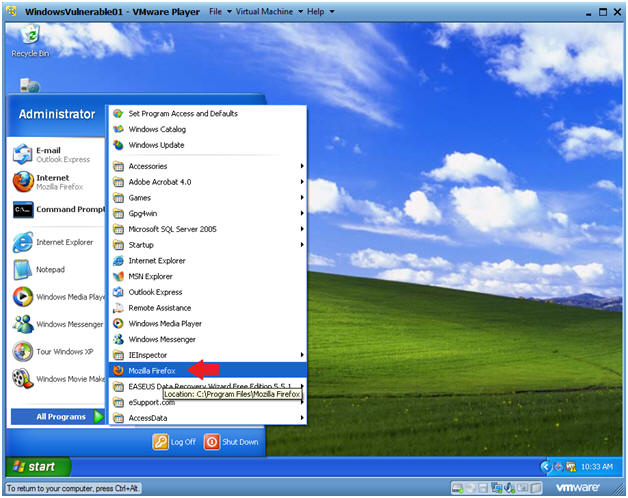Open the VMware Help dropdown menu

coord(320,12)
